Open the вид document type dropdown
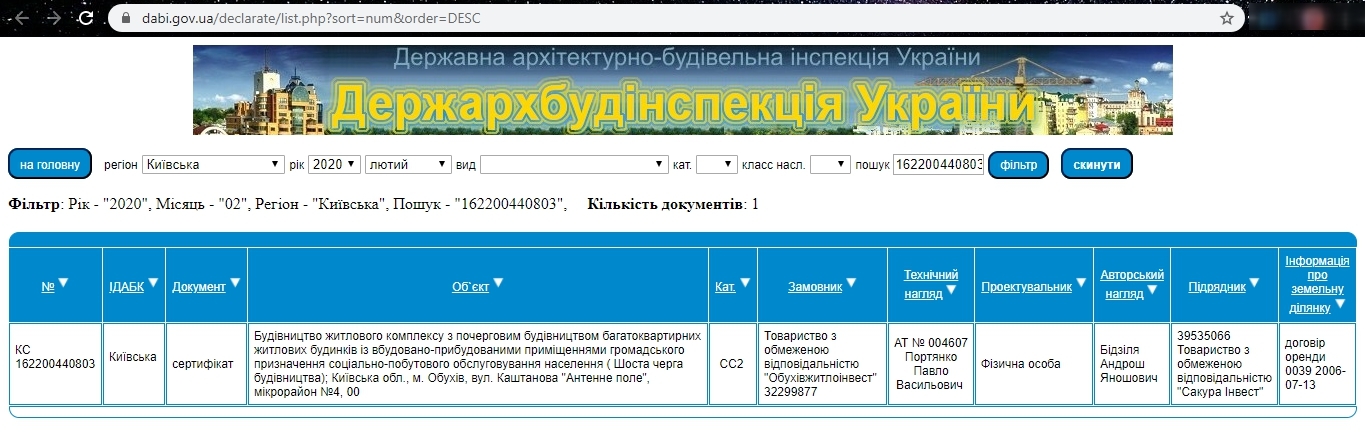Screen dimensions: 1365x432 tap(574, 164)
